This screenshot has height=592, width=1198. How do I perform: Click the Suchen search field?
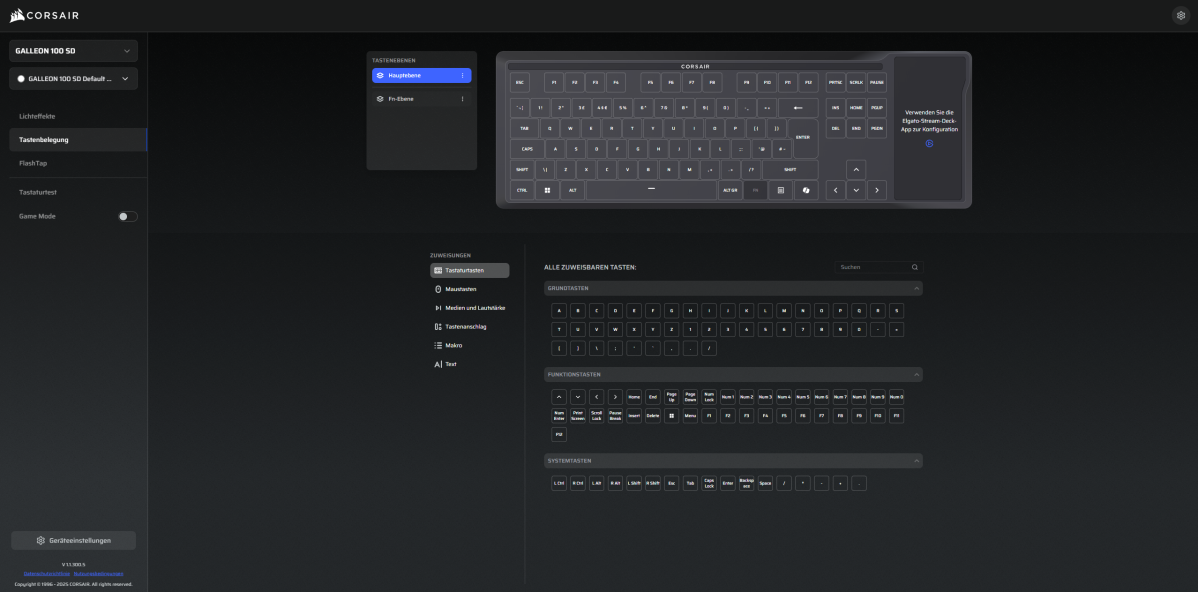tap(875, 267)
